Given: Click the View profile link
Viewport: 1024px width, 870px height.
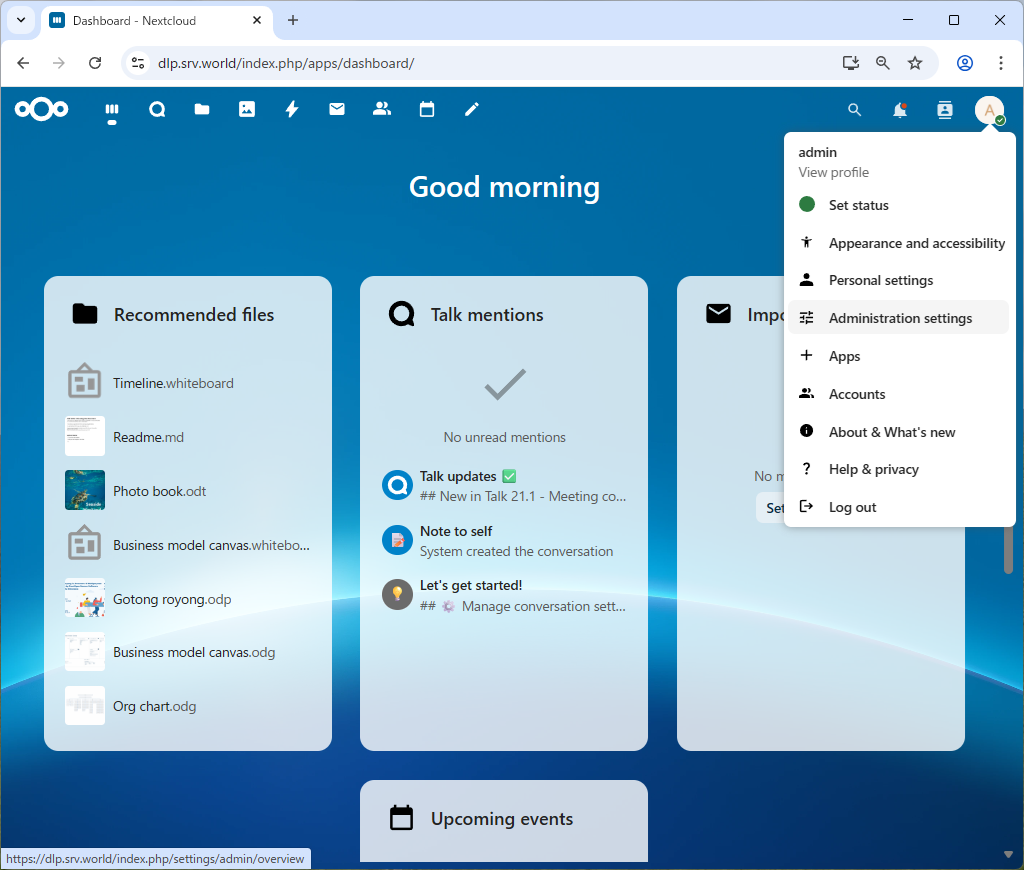Looking at the screenshot, I should (x=833, y=172).
